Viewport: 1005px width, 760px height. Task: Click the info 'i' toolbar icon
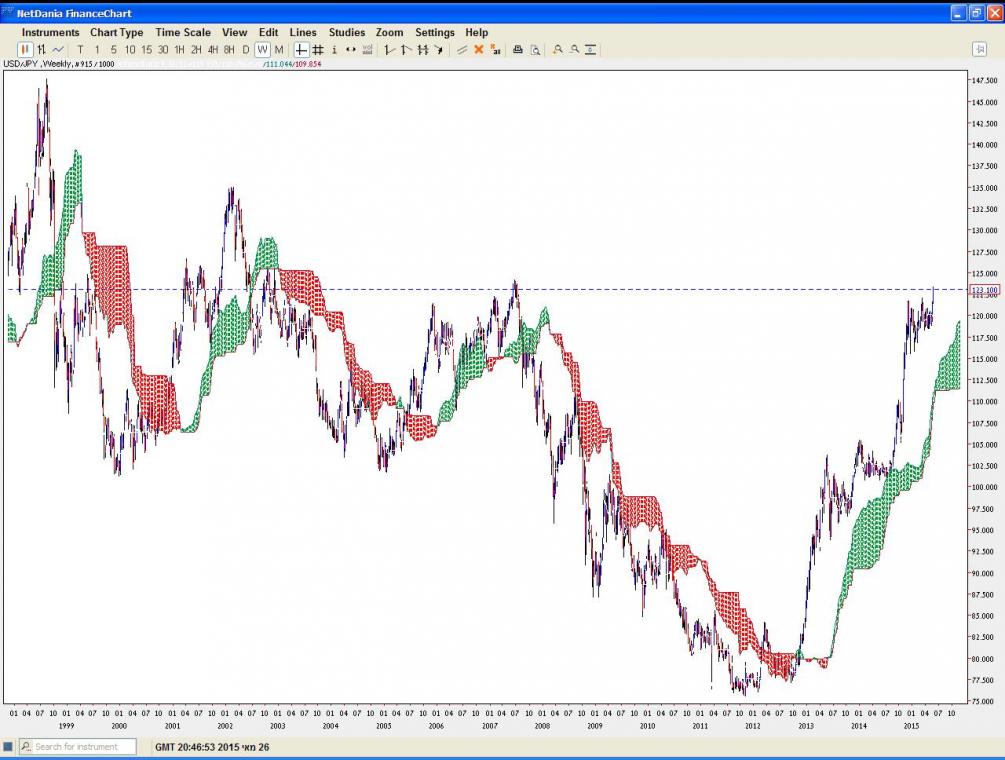[334, 49]
